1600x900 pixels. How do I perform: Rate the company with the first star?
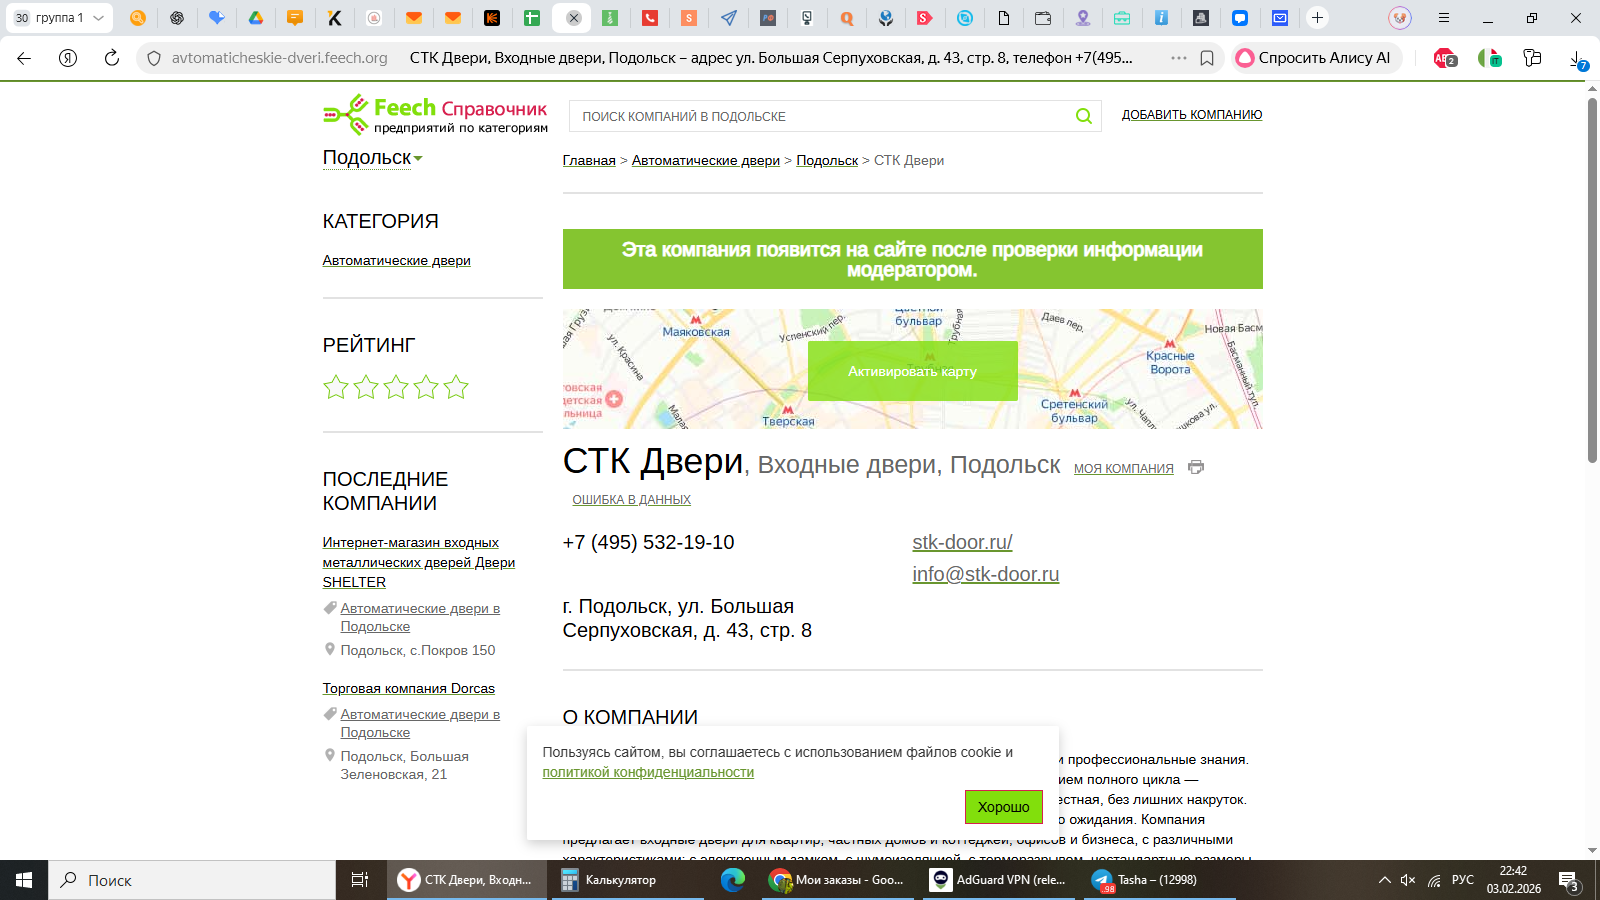click(336, 387)
